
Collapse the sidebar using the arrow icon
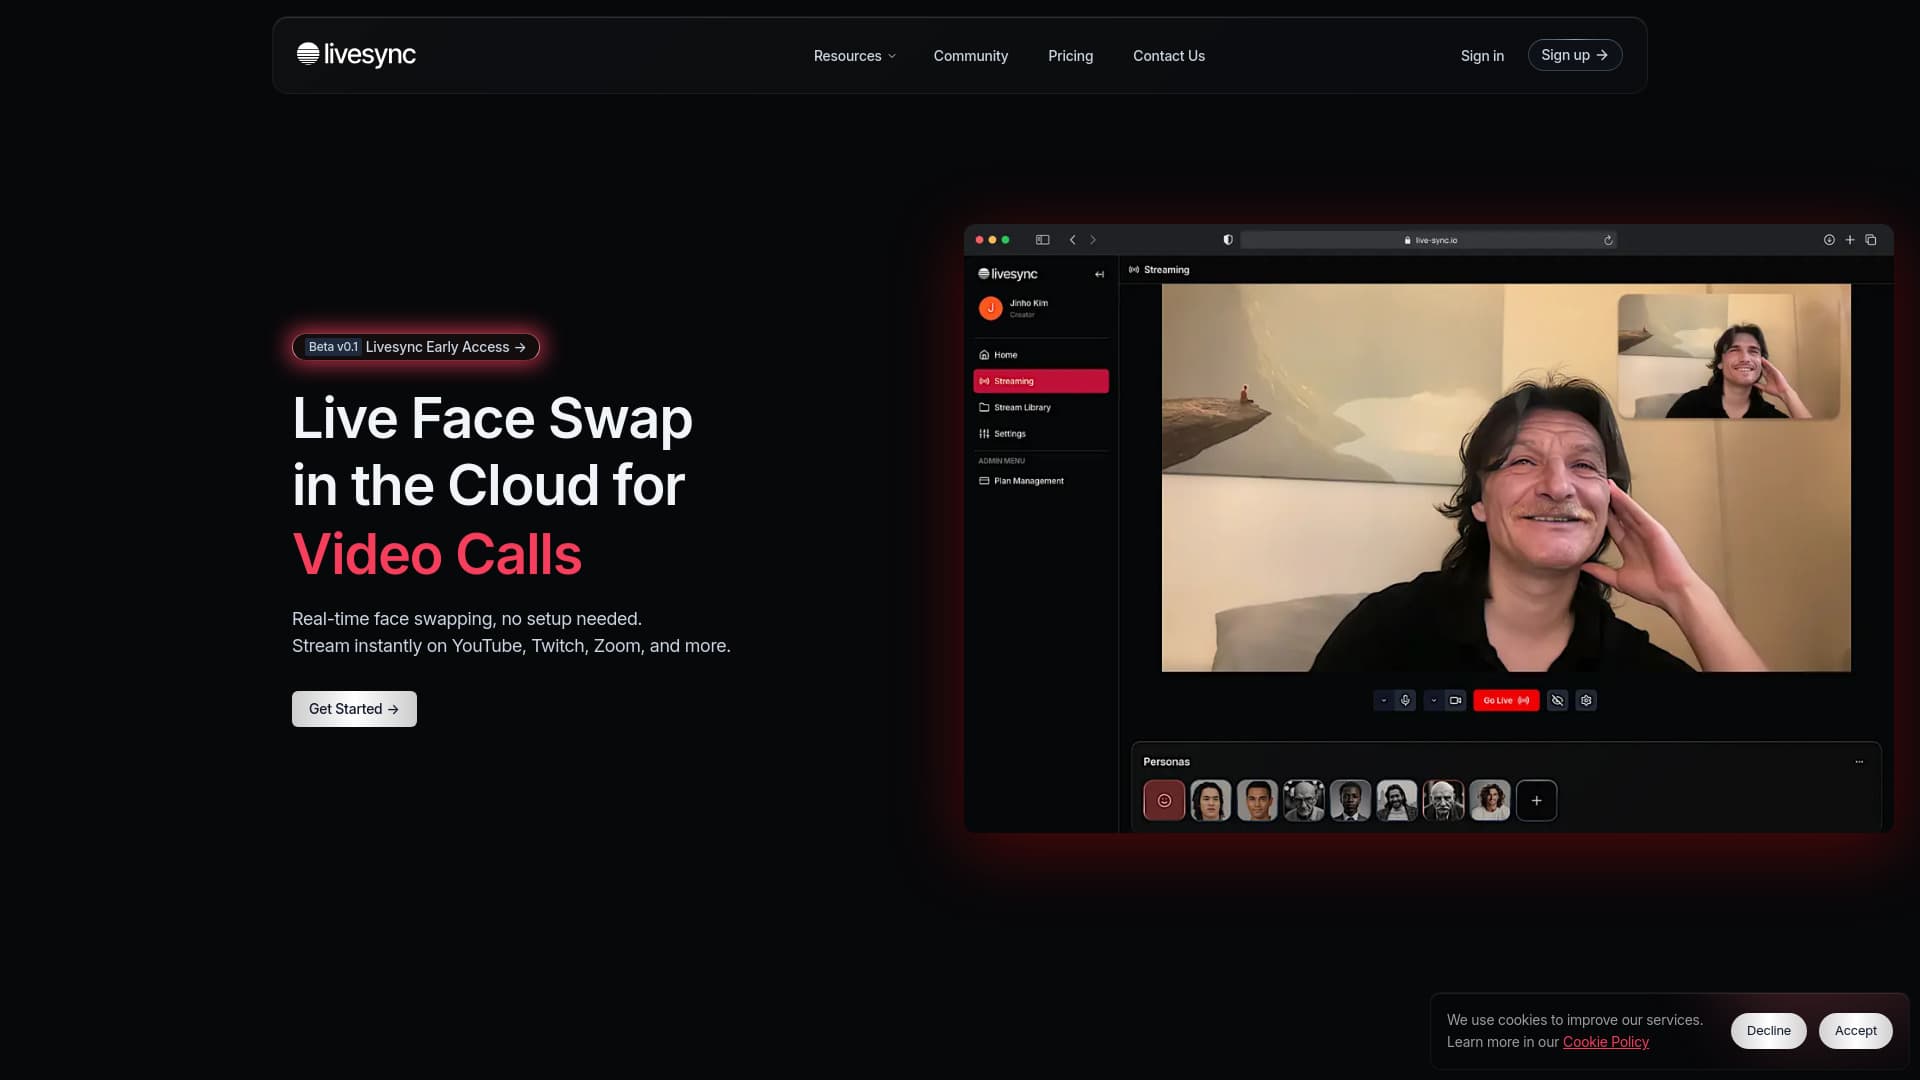pyautogui.click(x=1100, y=274)
